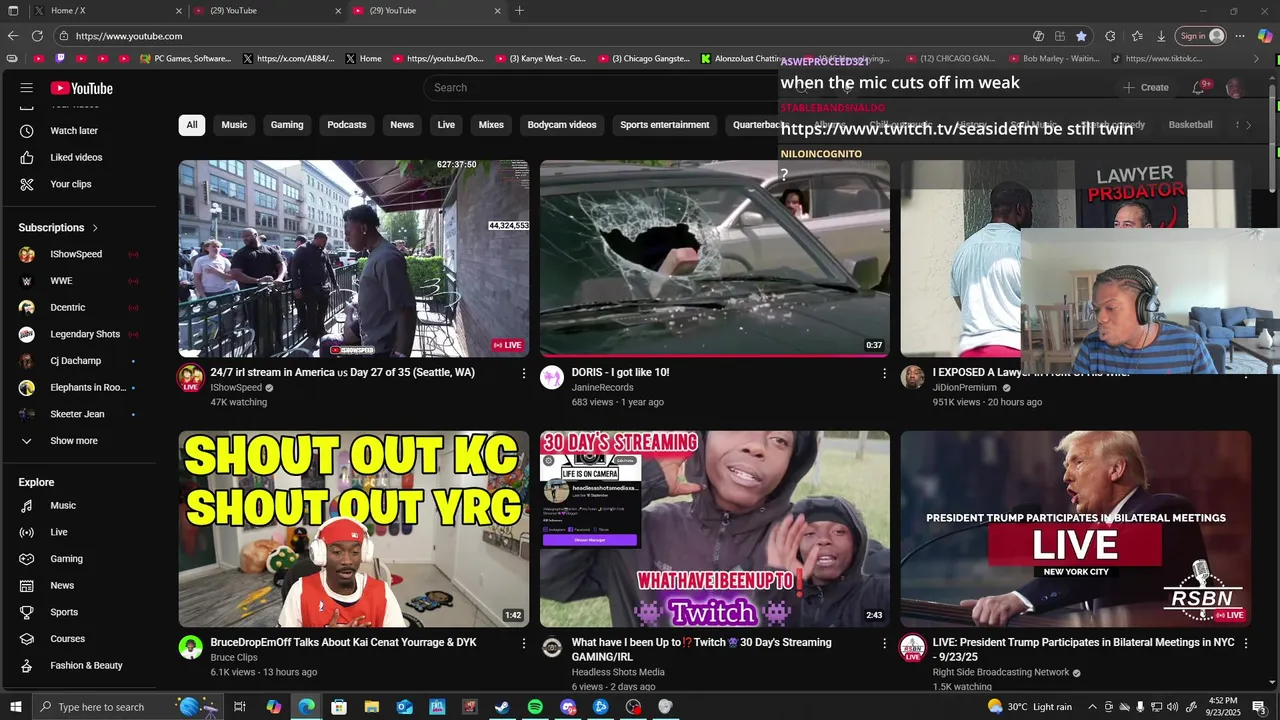Screen dimensions: 1280x720
Task: Refresh the page with reload button
Action: click(37, 36)
